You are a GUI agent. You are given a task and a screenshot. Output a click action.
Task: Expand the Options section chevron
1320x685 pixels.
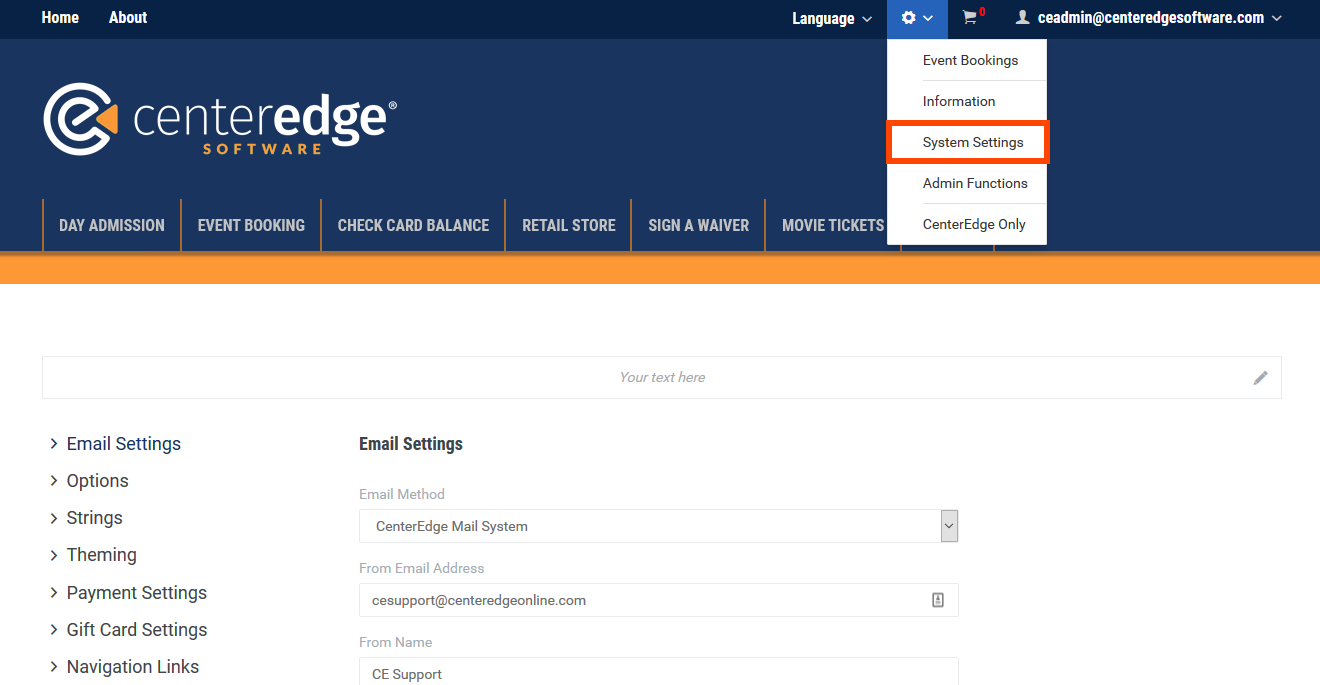point(54,481)
